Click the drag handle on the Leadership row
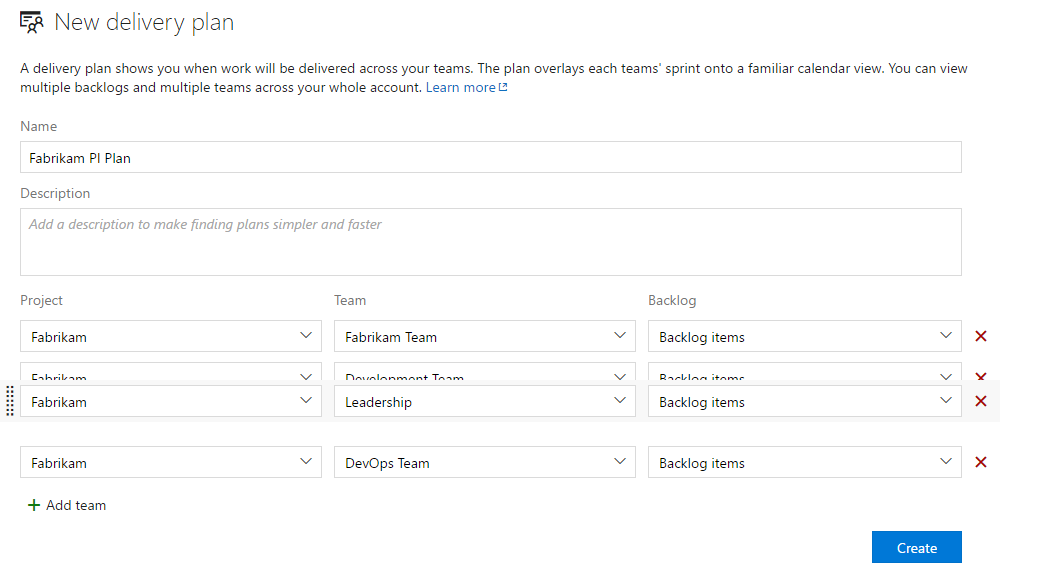This screenshot has width=1050, height=588. click(x=8, y=401)
